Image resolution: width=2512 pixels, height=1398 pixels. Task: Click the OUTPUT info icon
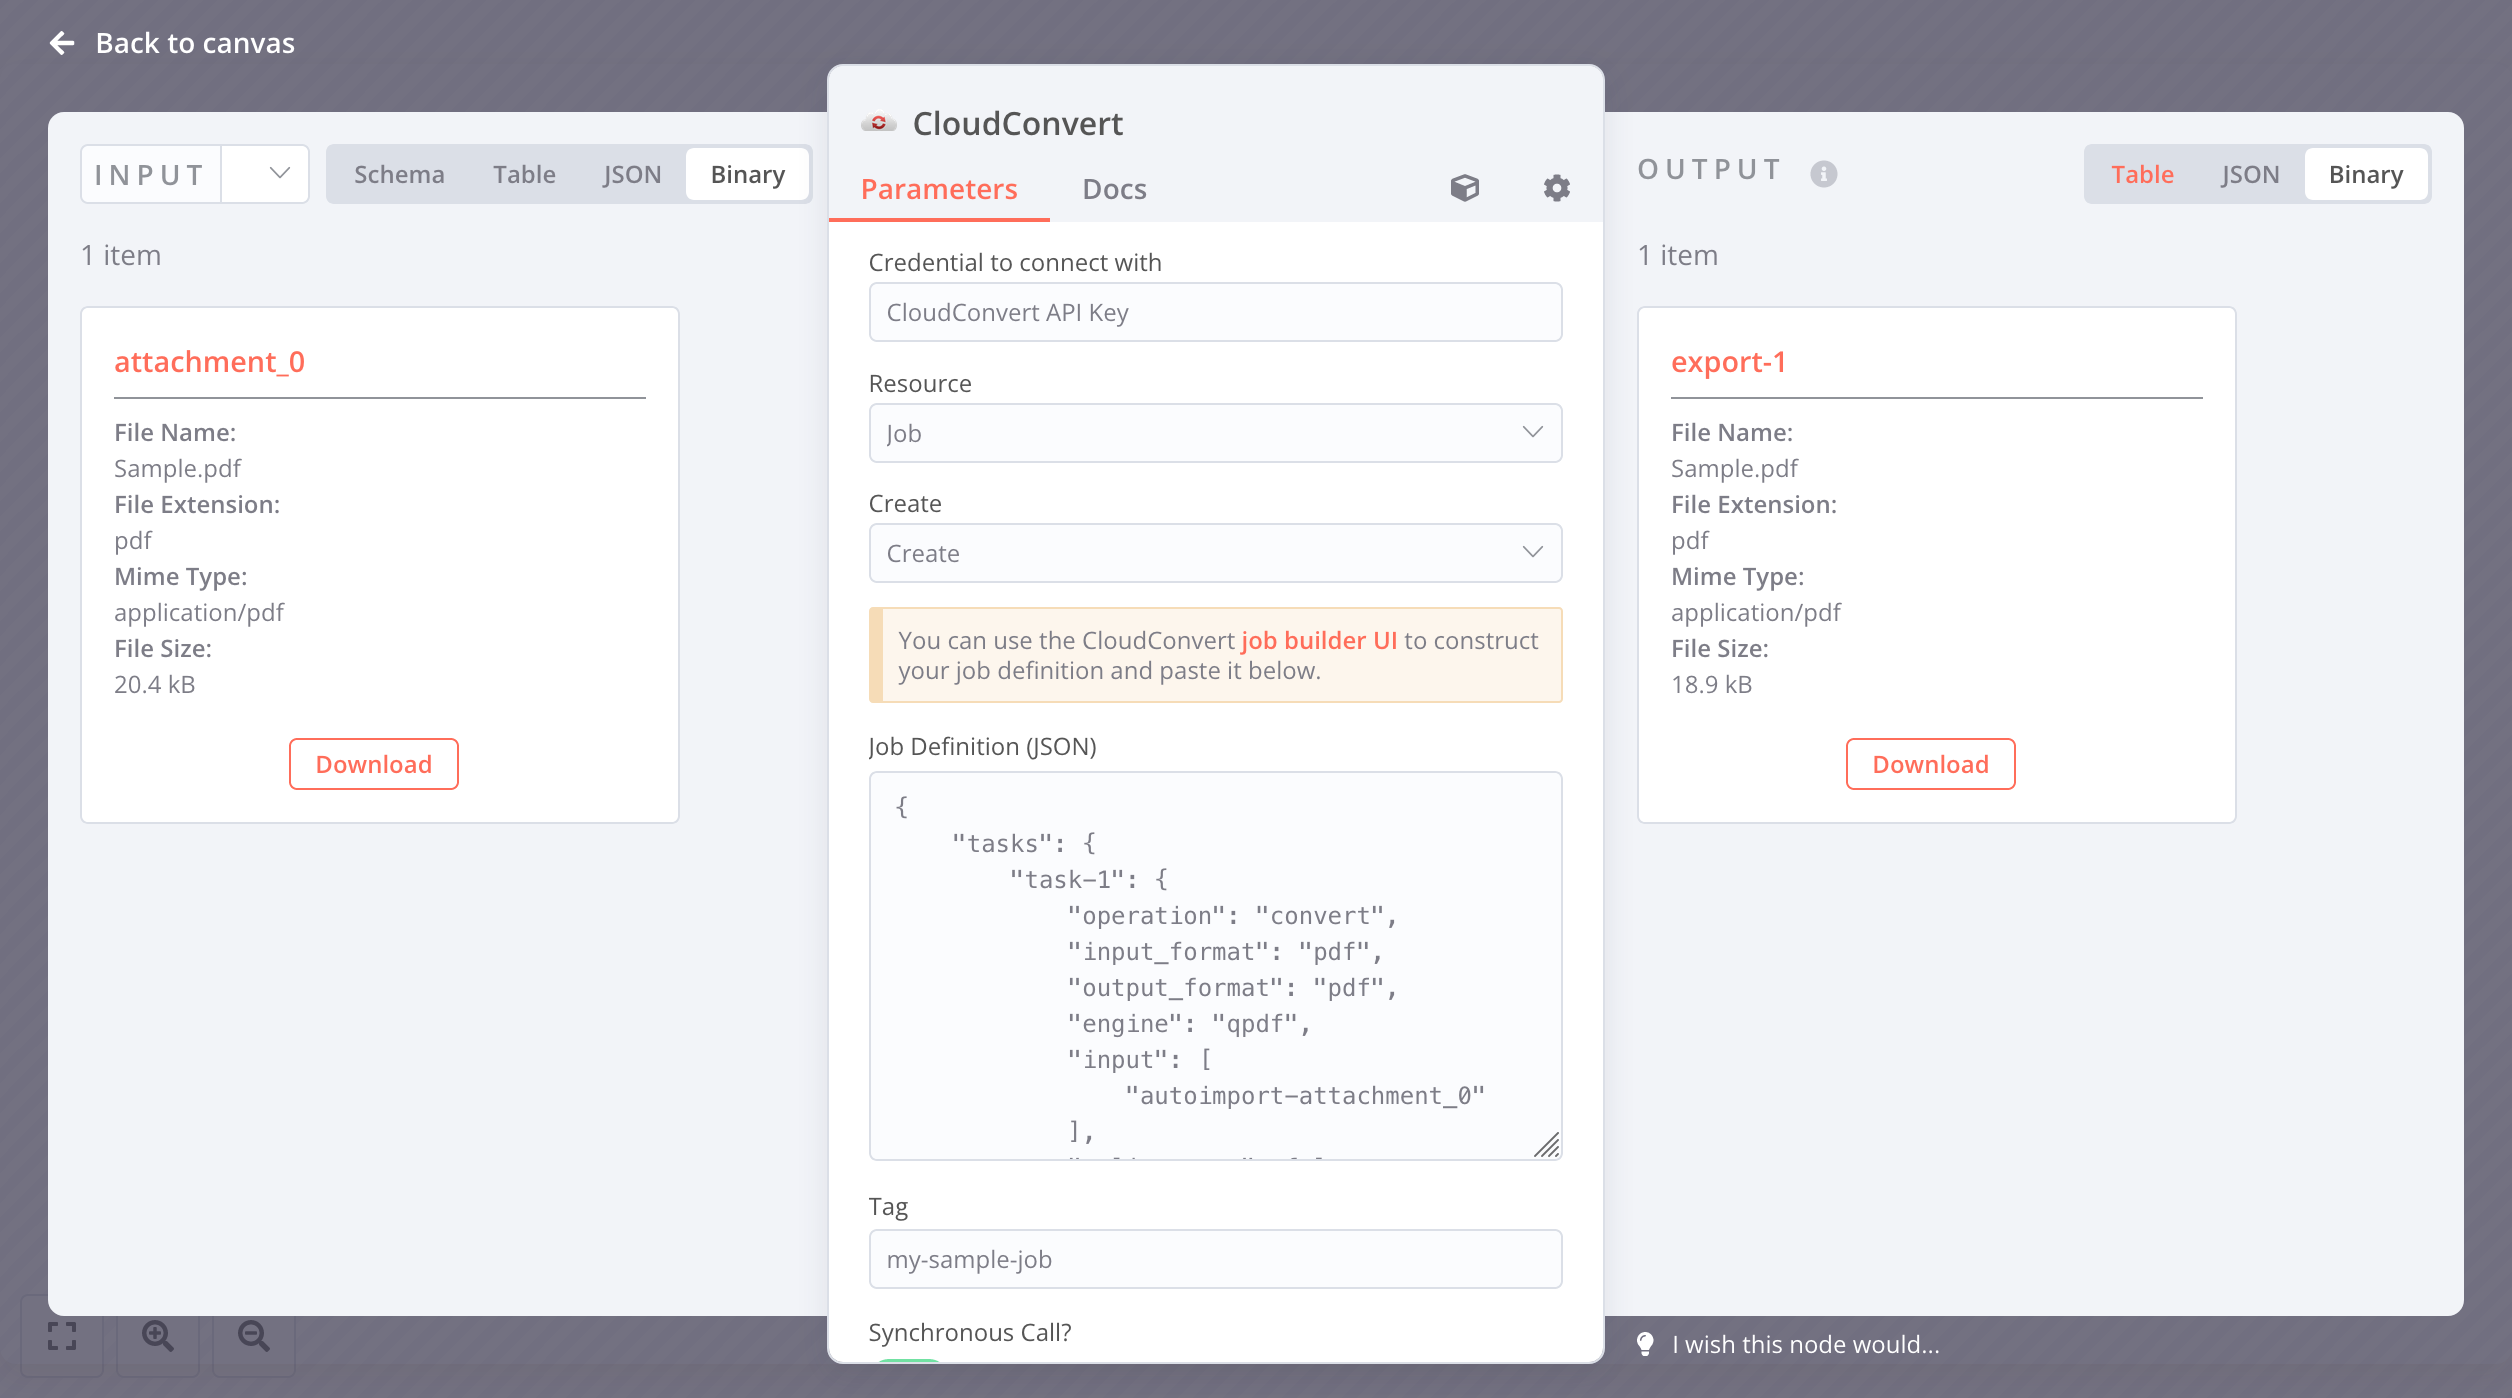pyautogui.click(x=1823, y=174)
